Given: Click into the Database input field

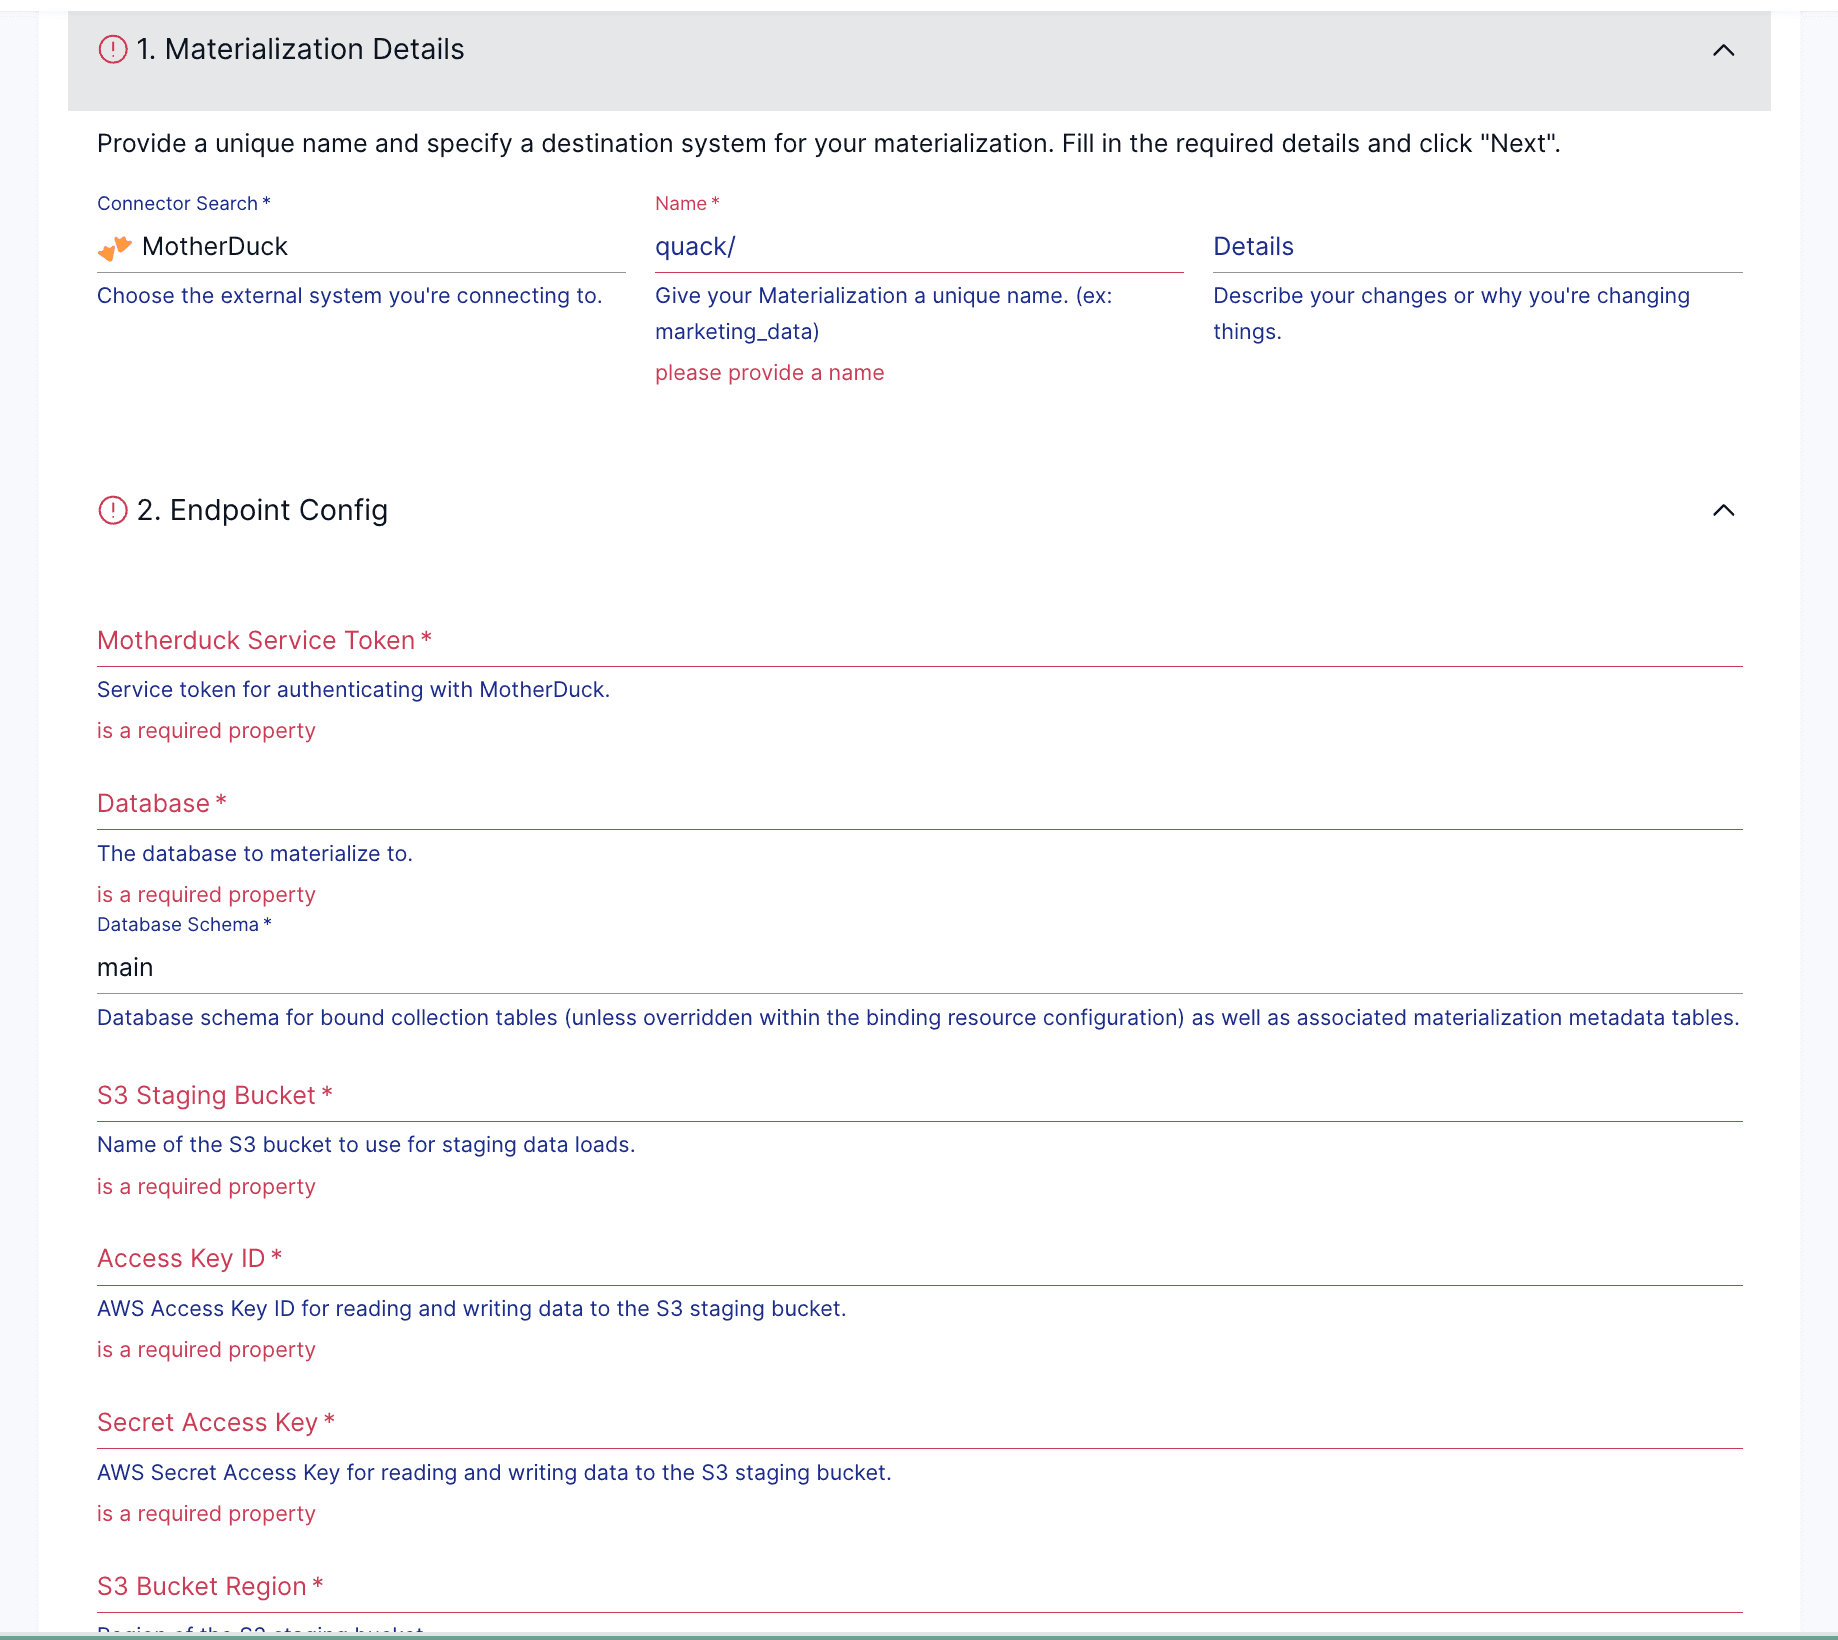Looking at the screenshot, I should coord(918,804).
